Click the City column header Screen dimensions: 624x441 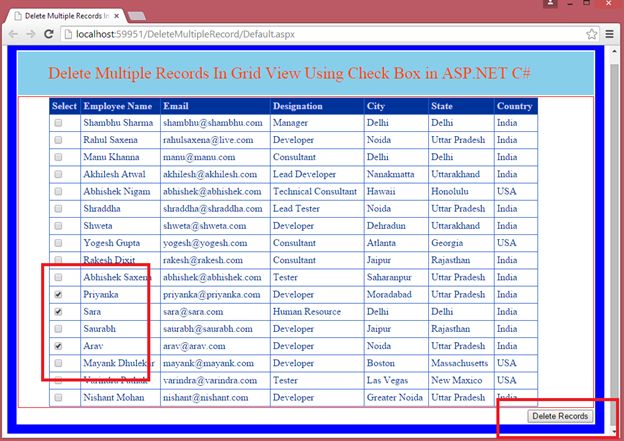[x=396, y=106]
